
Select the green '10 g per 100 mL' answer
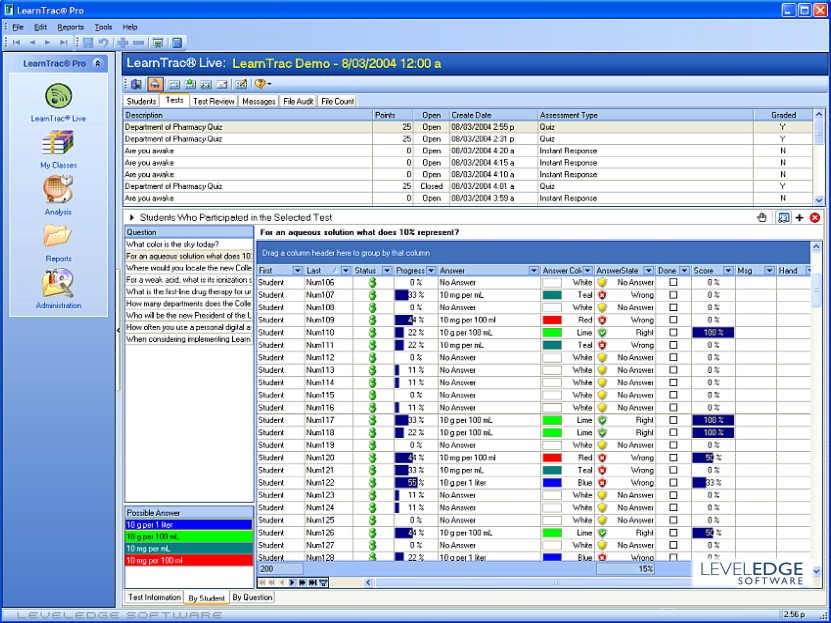(x=187, y=537)
